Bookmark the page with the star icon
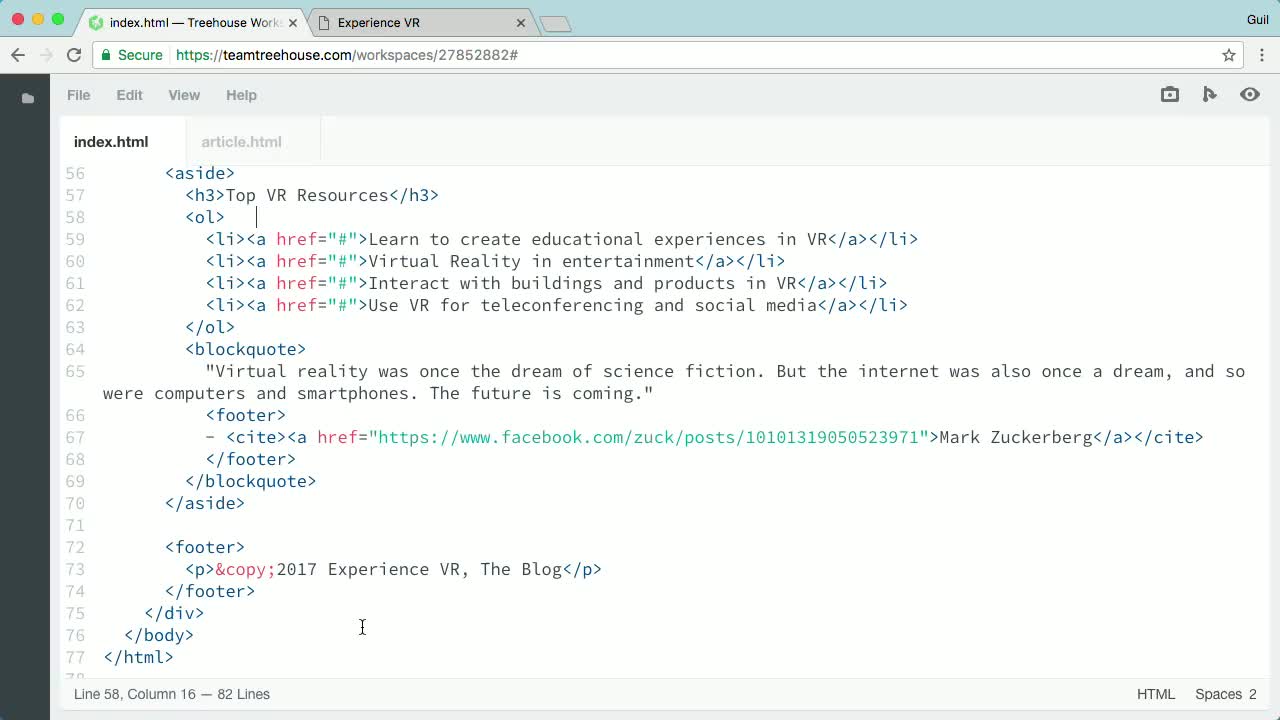Viewport: 1280px width, 720px height. click(1229, 55)
